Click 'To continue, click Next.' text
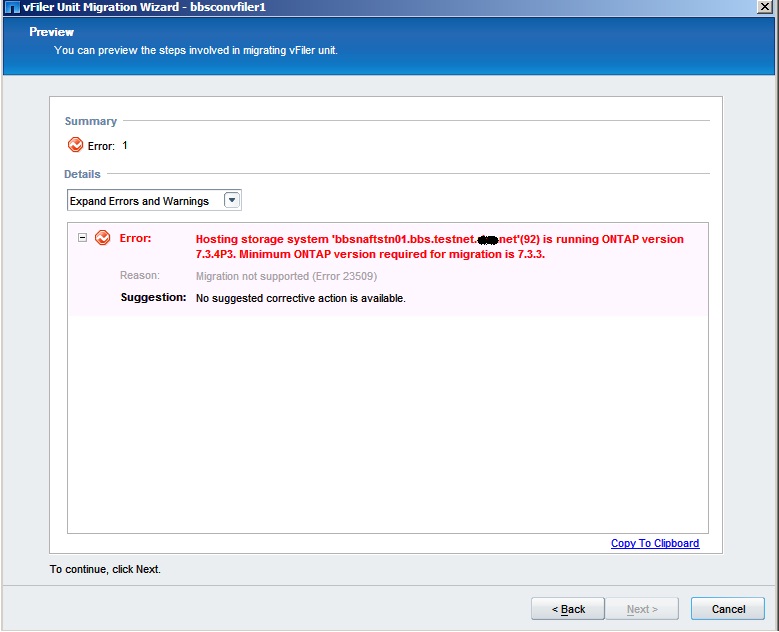 point(105,569)
